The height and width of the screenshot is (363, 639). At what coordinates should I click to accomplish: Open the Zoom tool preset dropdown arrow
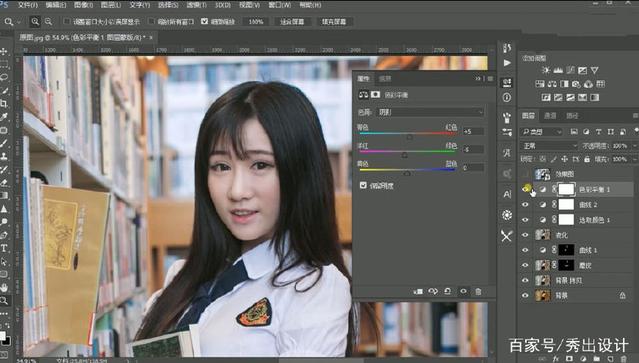pos(19,22)
